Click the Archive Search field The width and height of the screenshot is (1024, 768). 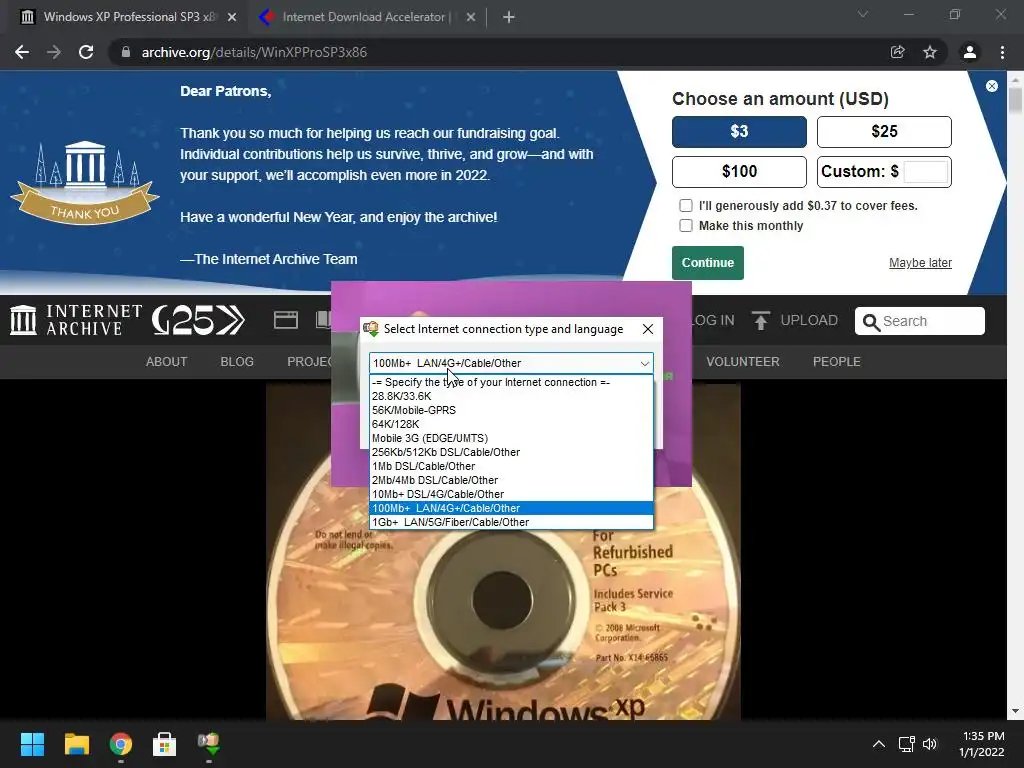920,321
